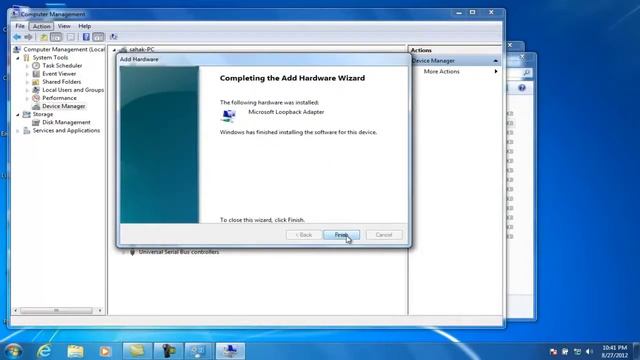Screen dimensions: 640x360
Task: Click the search icon in background window
Action: tap(527, 73)
